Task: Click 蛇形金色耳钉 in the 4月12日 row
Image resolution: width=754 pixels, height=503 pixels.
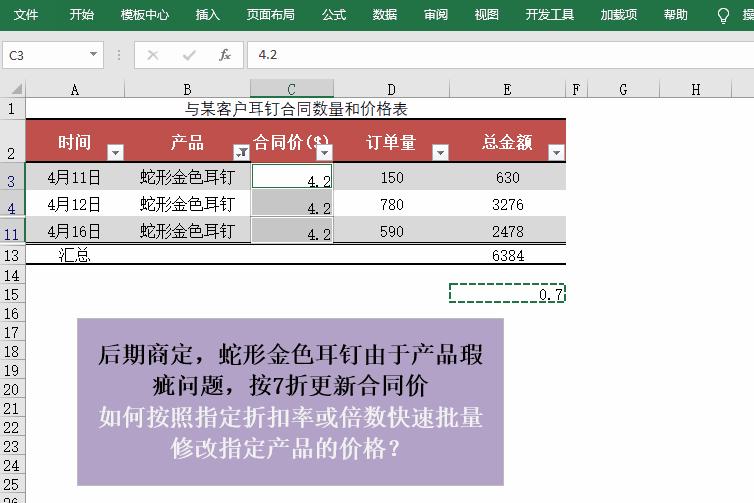Action: pyautogui.click(x=188, y=204)
